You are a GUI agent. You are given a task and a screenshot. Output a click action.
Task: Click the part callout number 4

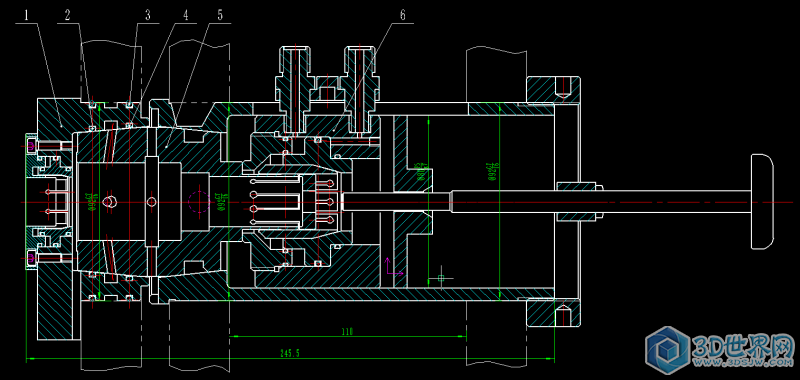(x=186, y=15)
